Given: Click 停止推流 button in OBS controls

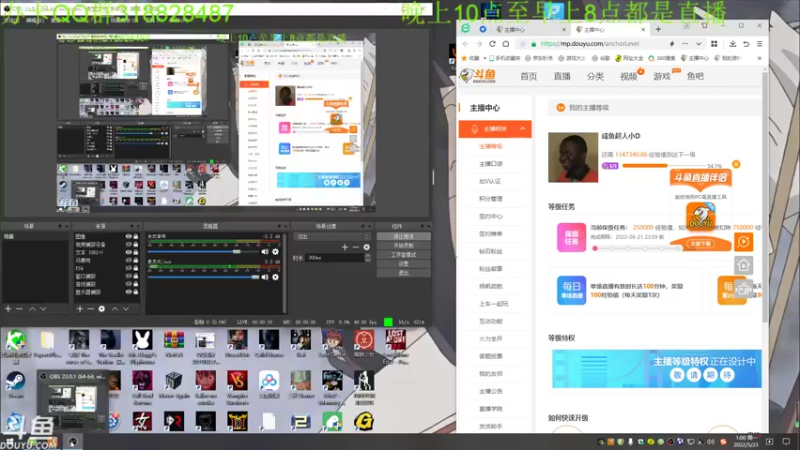Looking at the screenshot, I should tap(404, 237).
